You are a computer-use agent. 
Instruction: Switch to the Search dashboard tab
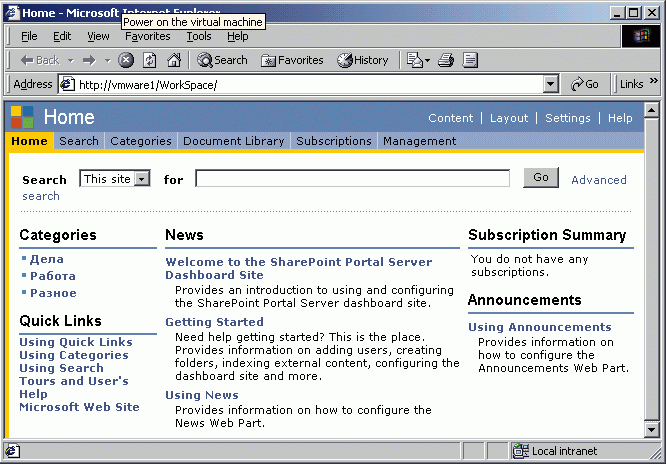pos(79,141)
